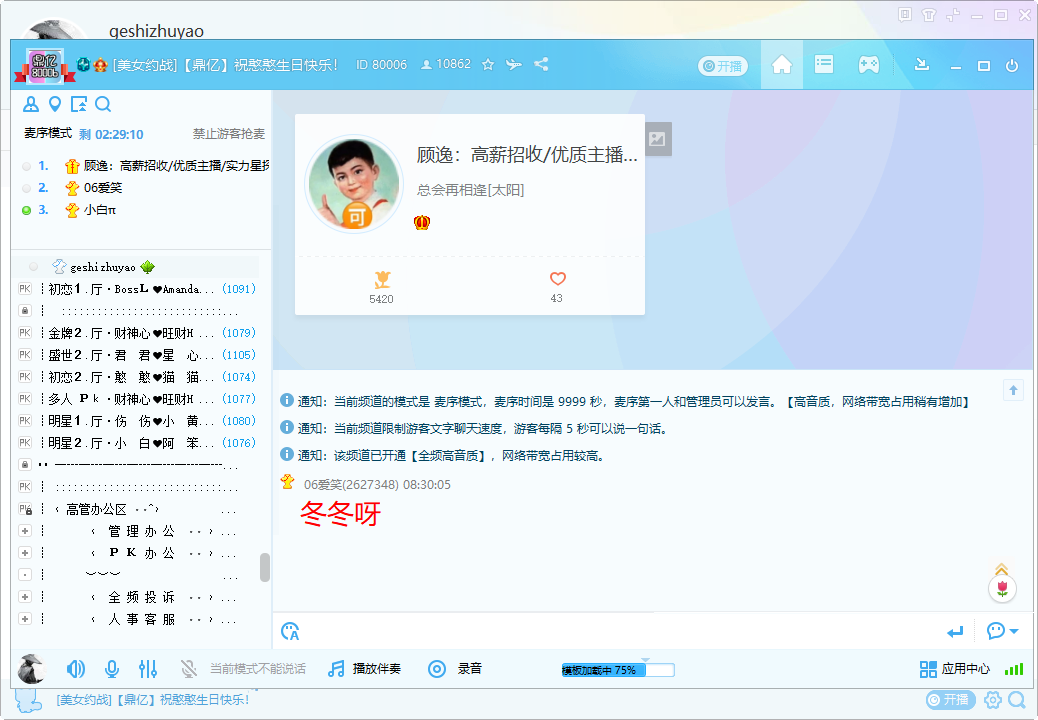Expand the 人事客服 channel node
1038x720 pixels.
[24, 619]
